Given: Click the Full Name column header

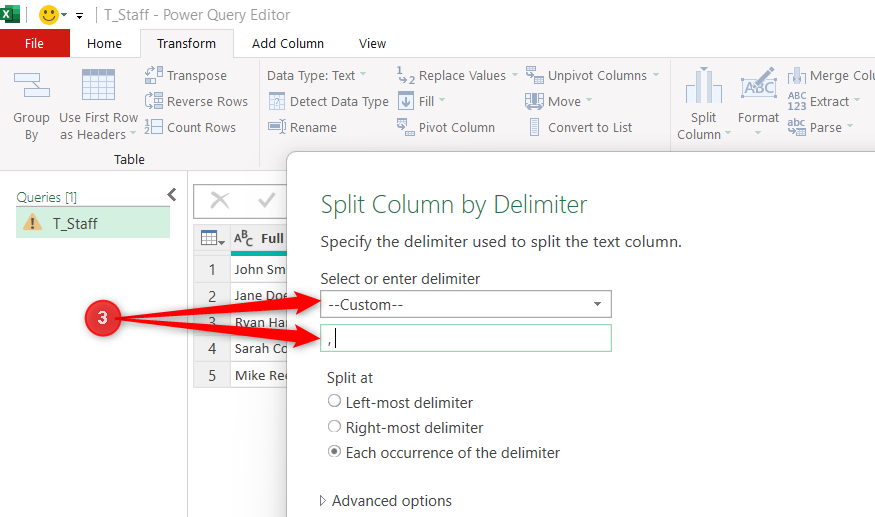Looking at the screenshot, I should coord(259,238).
